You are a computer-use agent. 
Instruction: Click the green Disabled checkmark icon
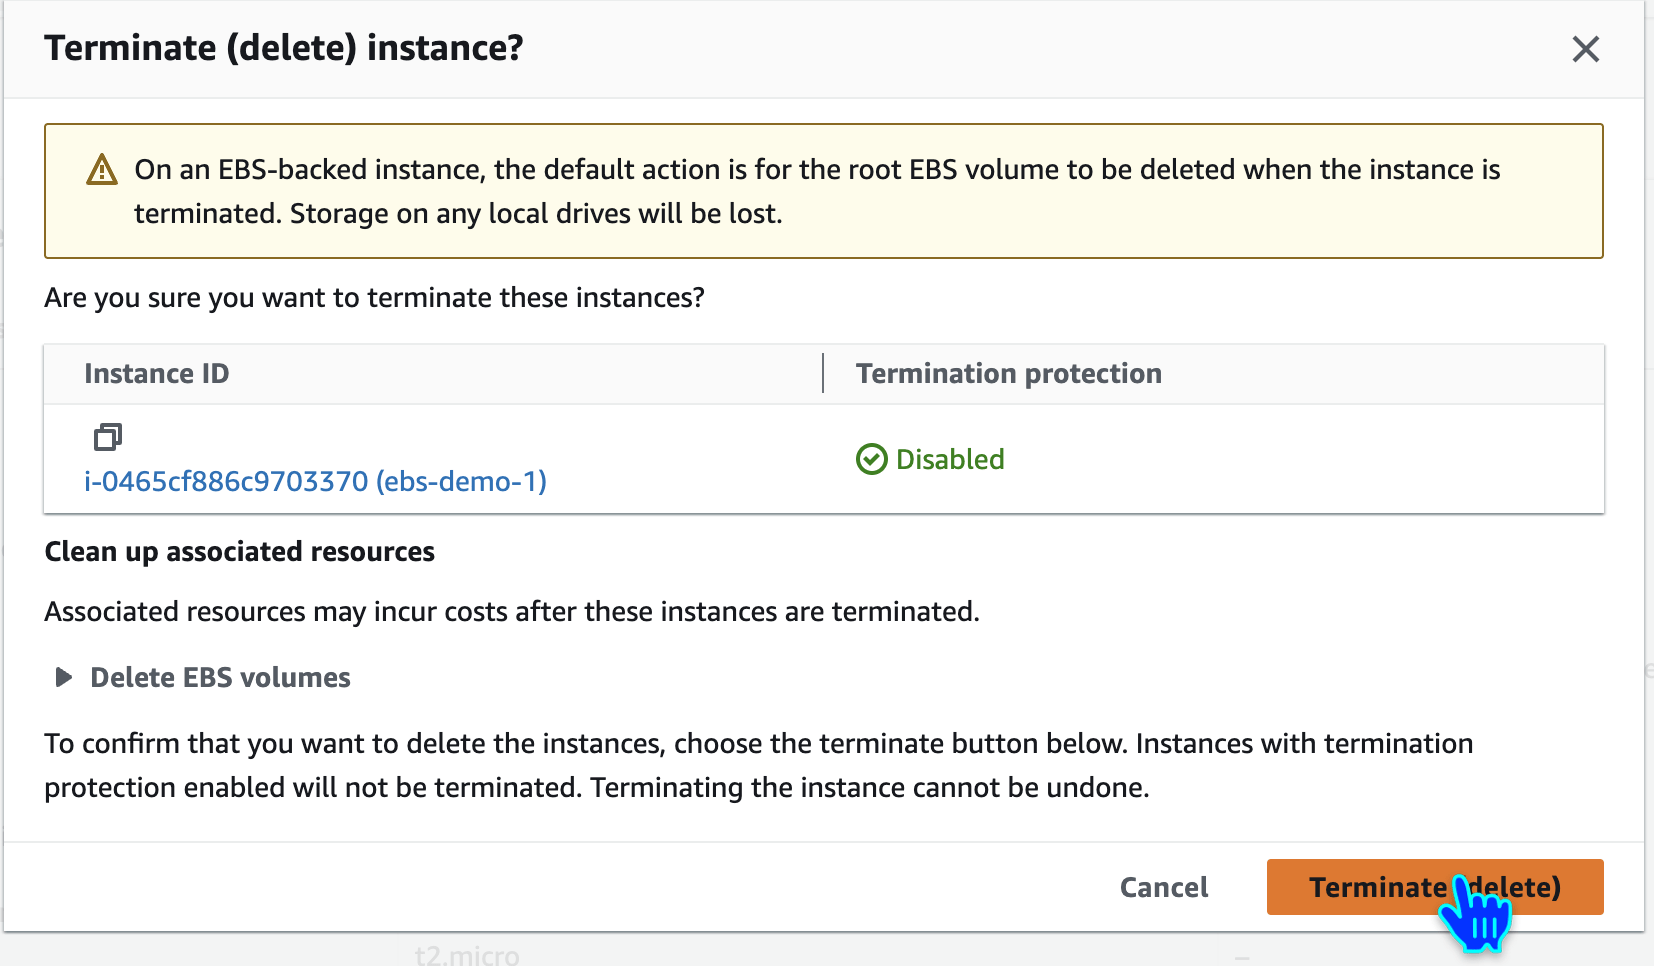pyautogui.click(x=871, y=459)
